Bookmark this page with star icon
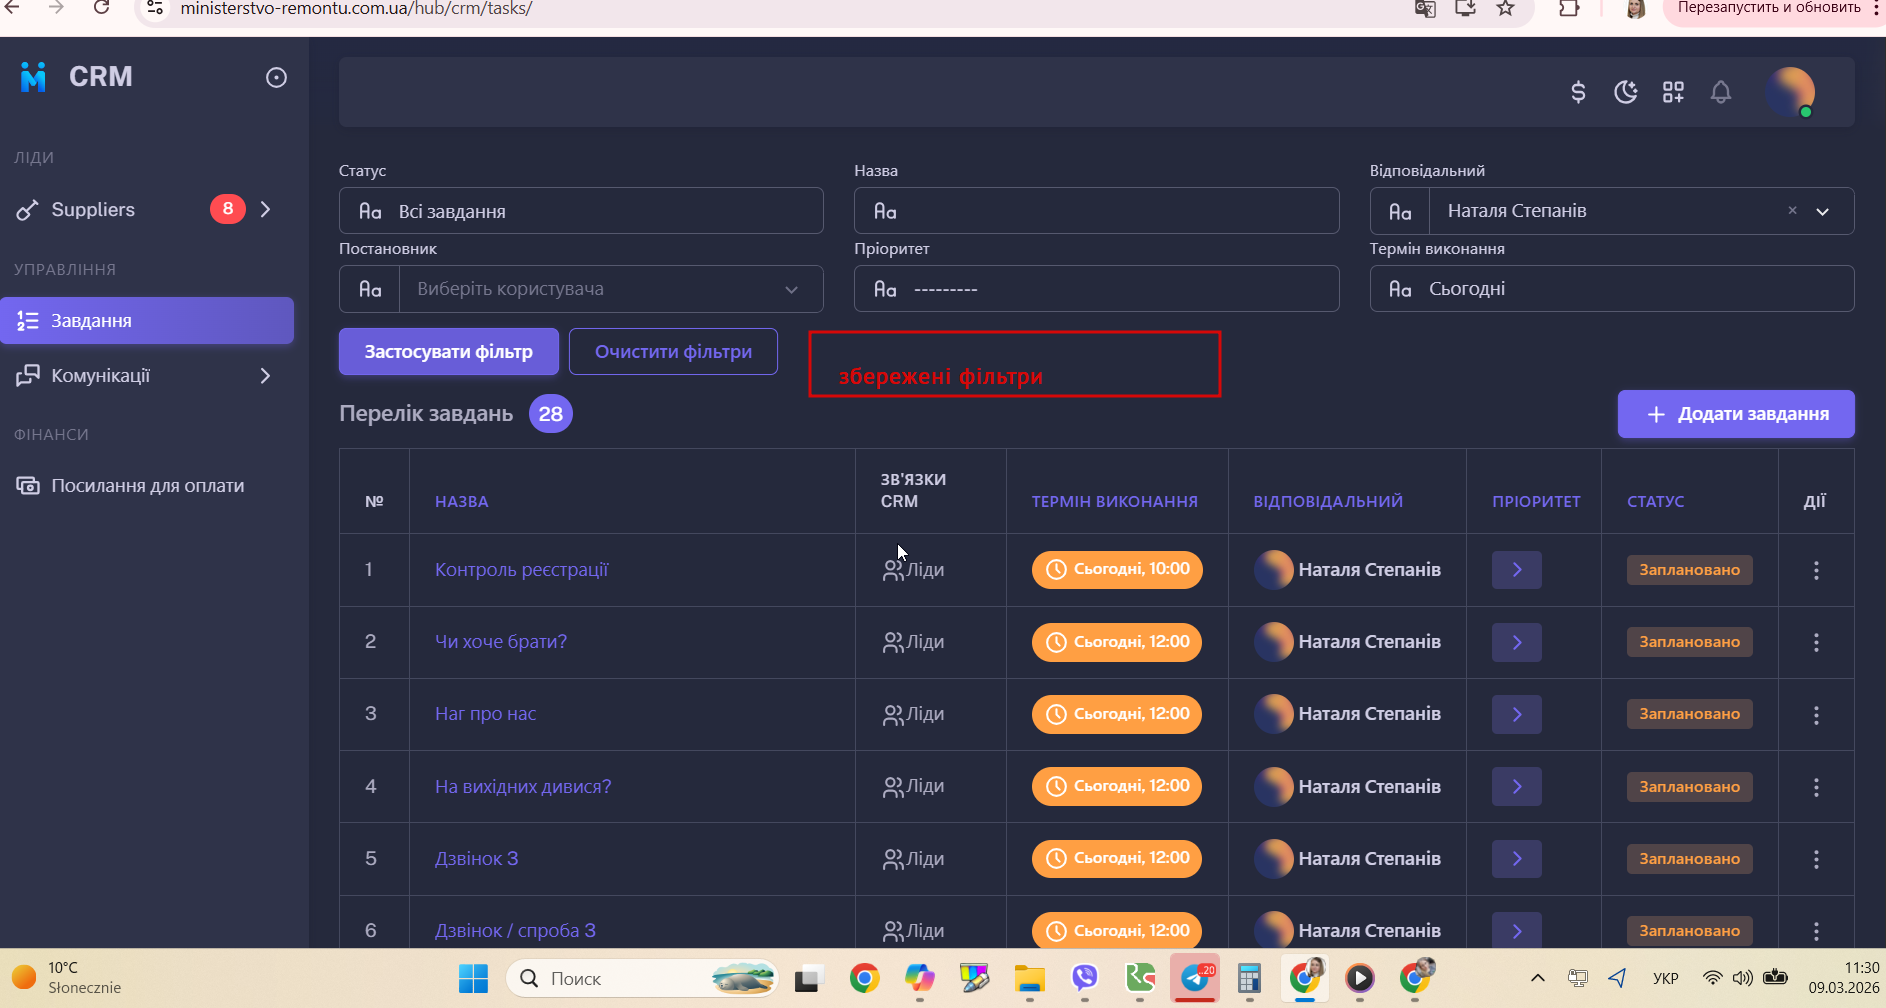Screen dimensions: 1886x1008 pos(1506,8)
